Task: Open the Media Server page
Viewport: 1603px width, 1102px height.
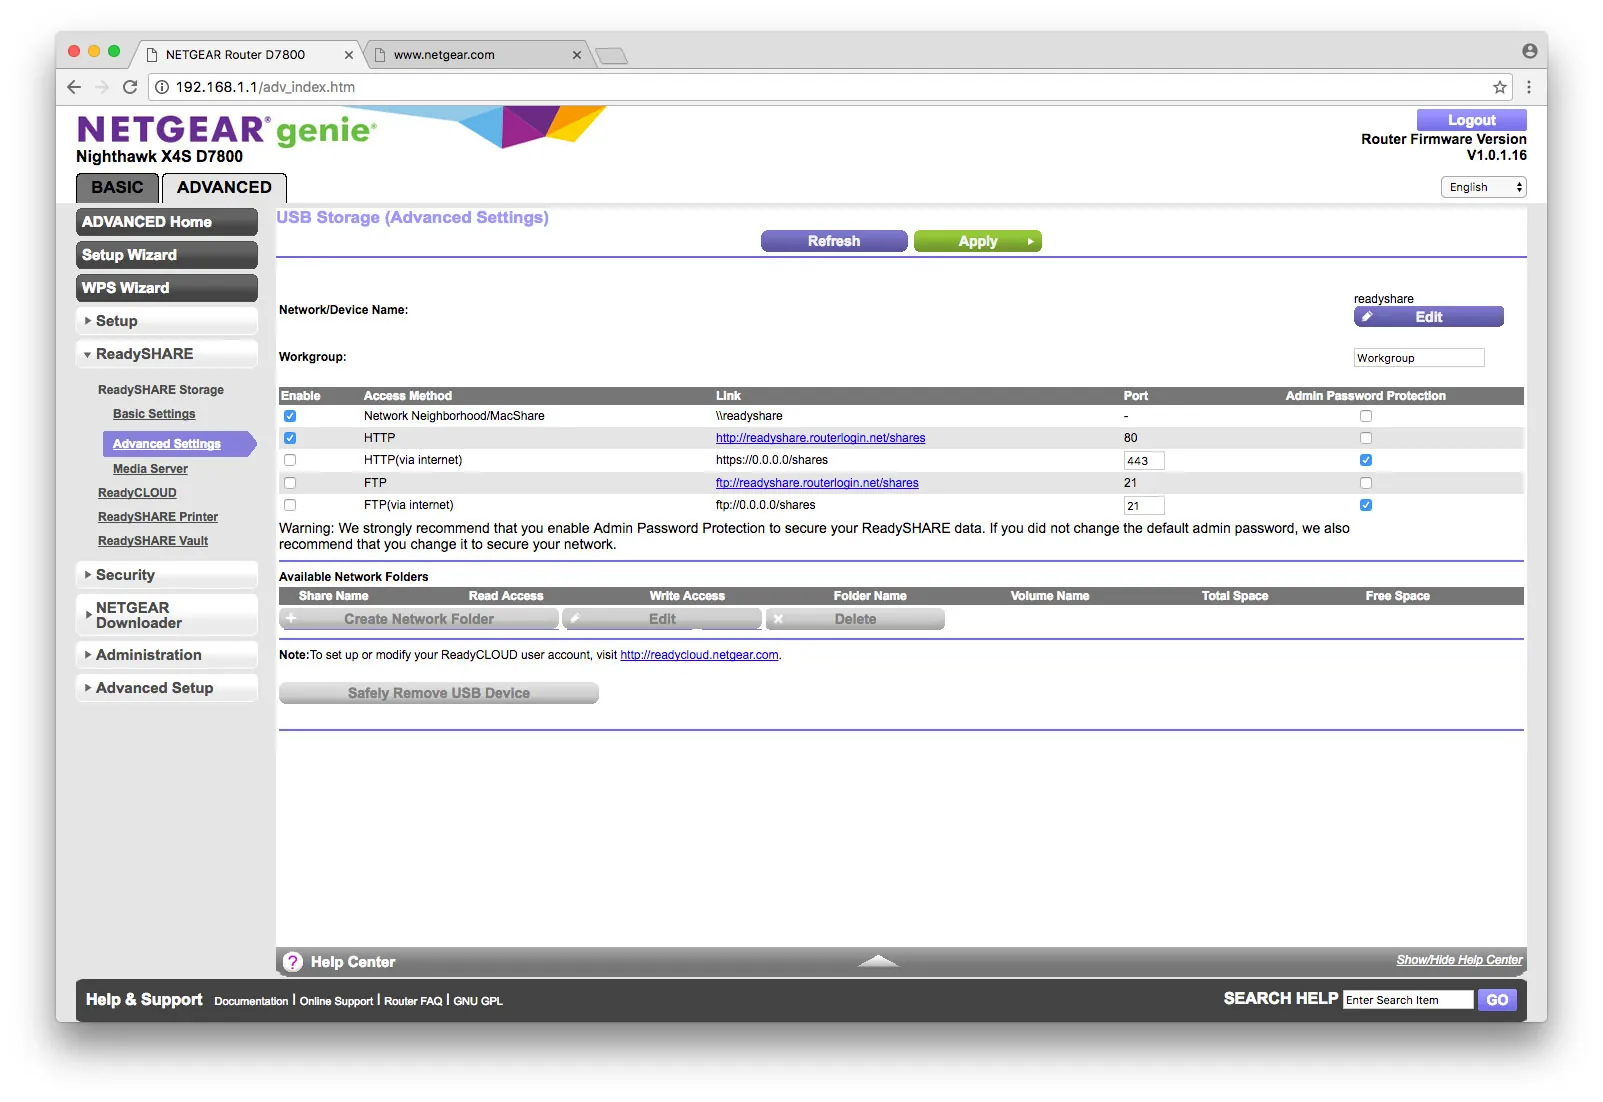Action: [150, 469]
